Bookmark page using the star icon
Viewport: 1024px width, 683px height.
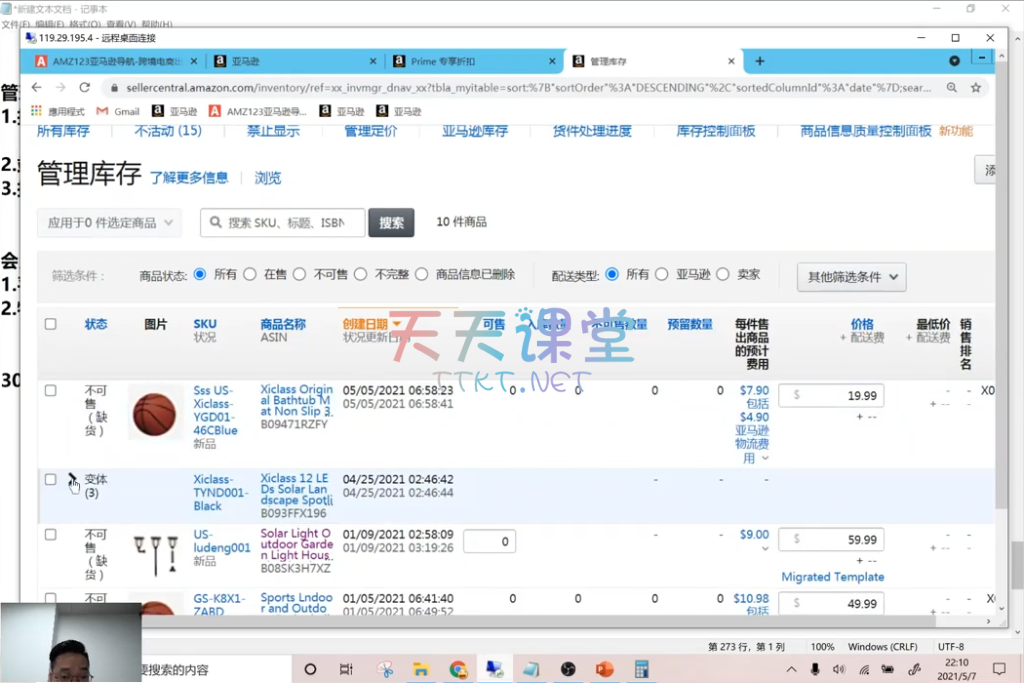pos(976,88)
